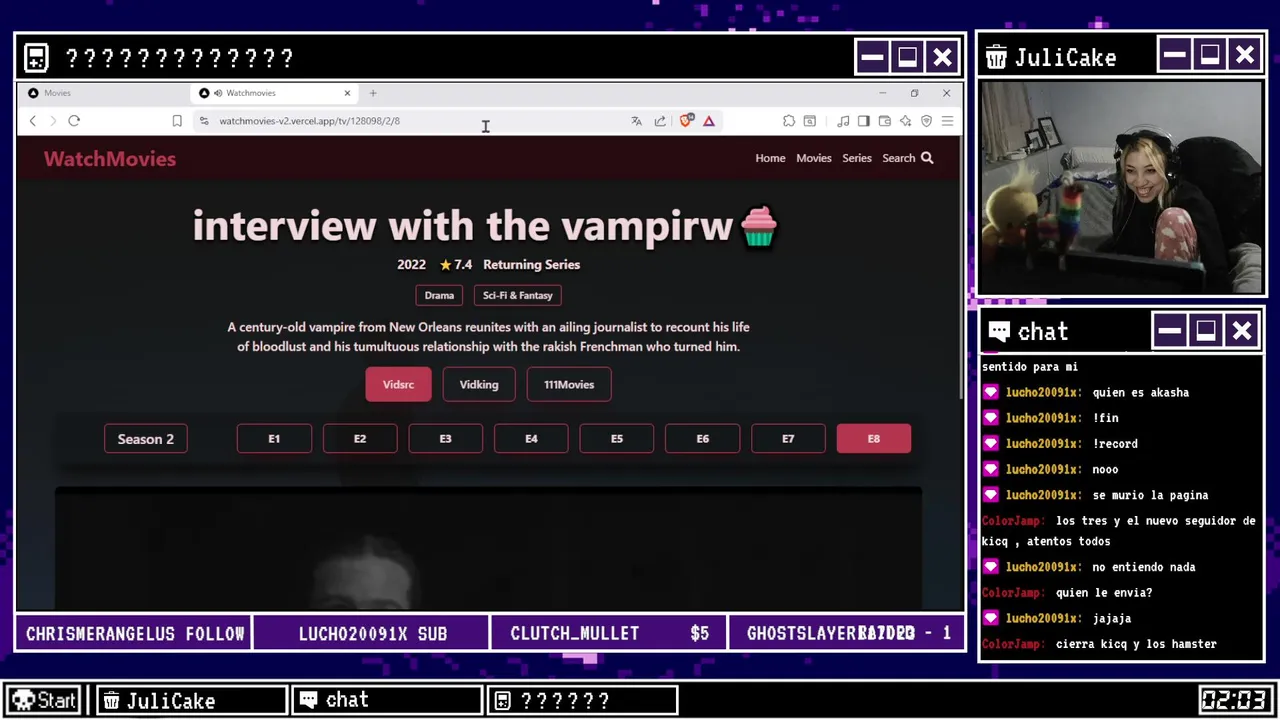This screenshot has width=1280, height=720.
Task: Open the Series nav link
Action: tap(857, 158)
